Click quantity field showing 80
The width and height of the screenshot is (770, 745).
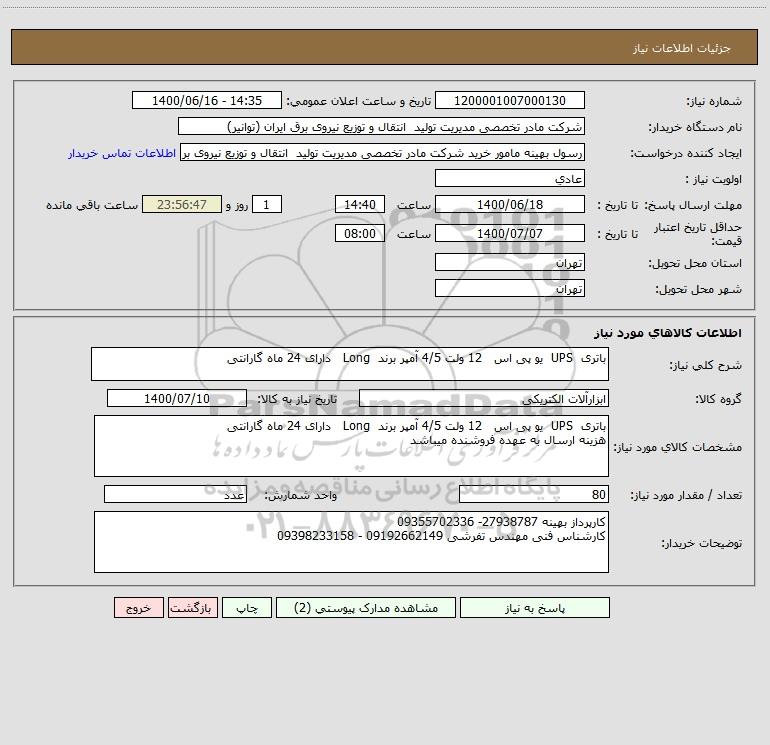534,495
